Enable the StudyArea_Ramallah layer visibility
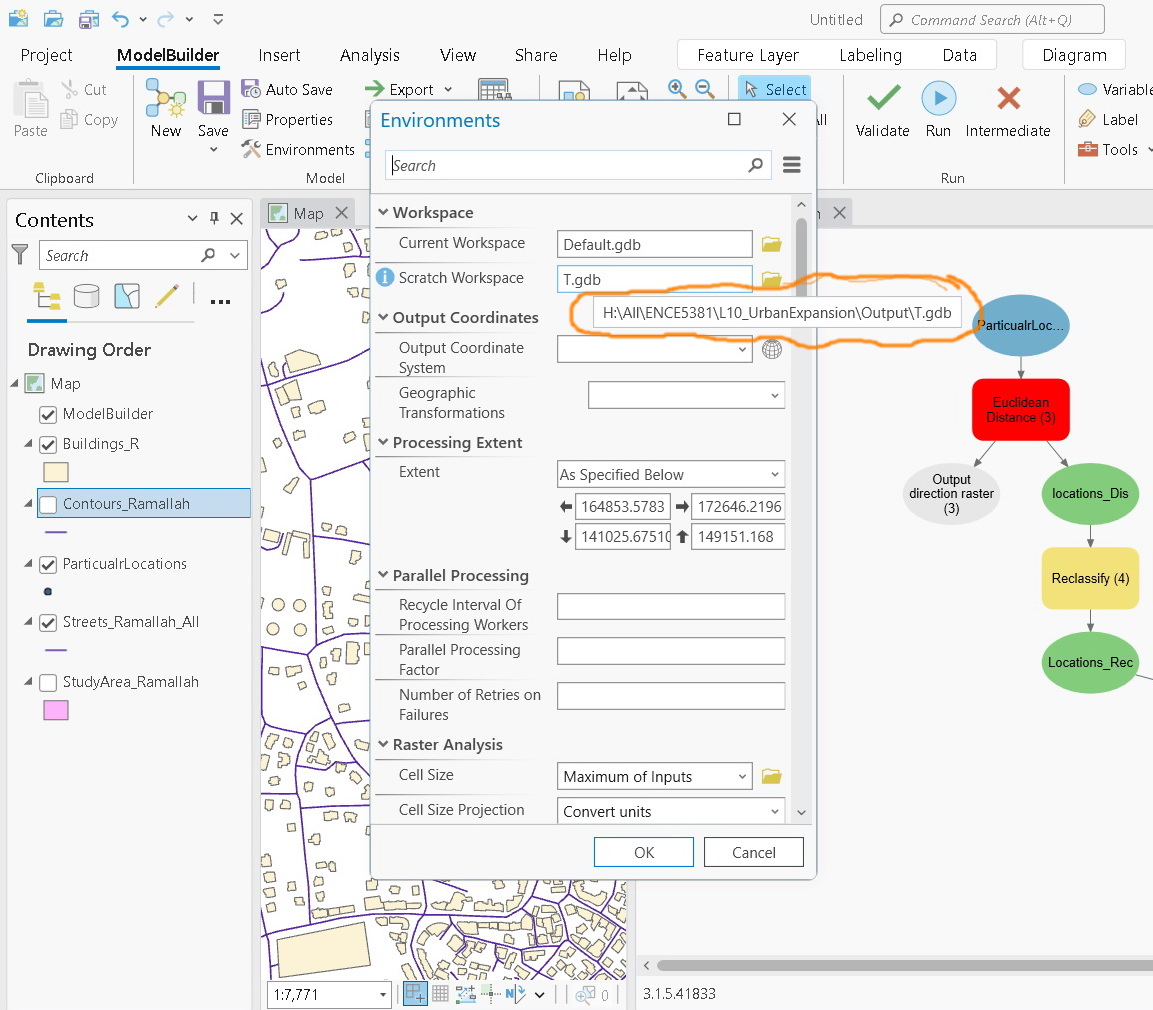This screenshot has width=1153, height=1010. [x=47, y=681]
